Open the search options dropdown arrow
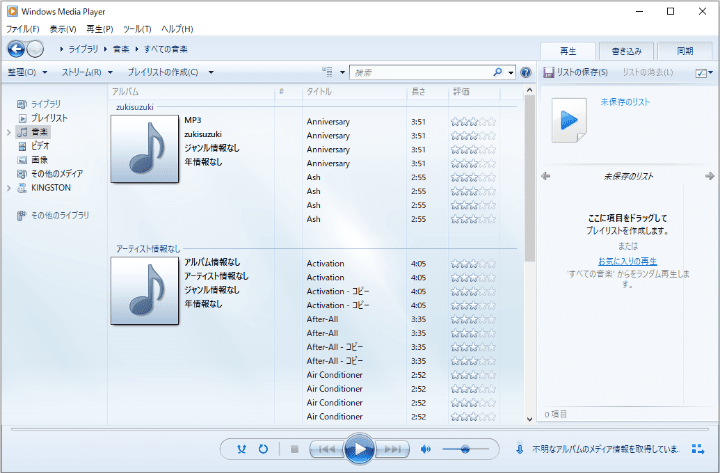The width and height of the screenshot is (720, 473). [x=511, y=72]
